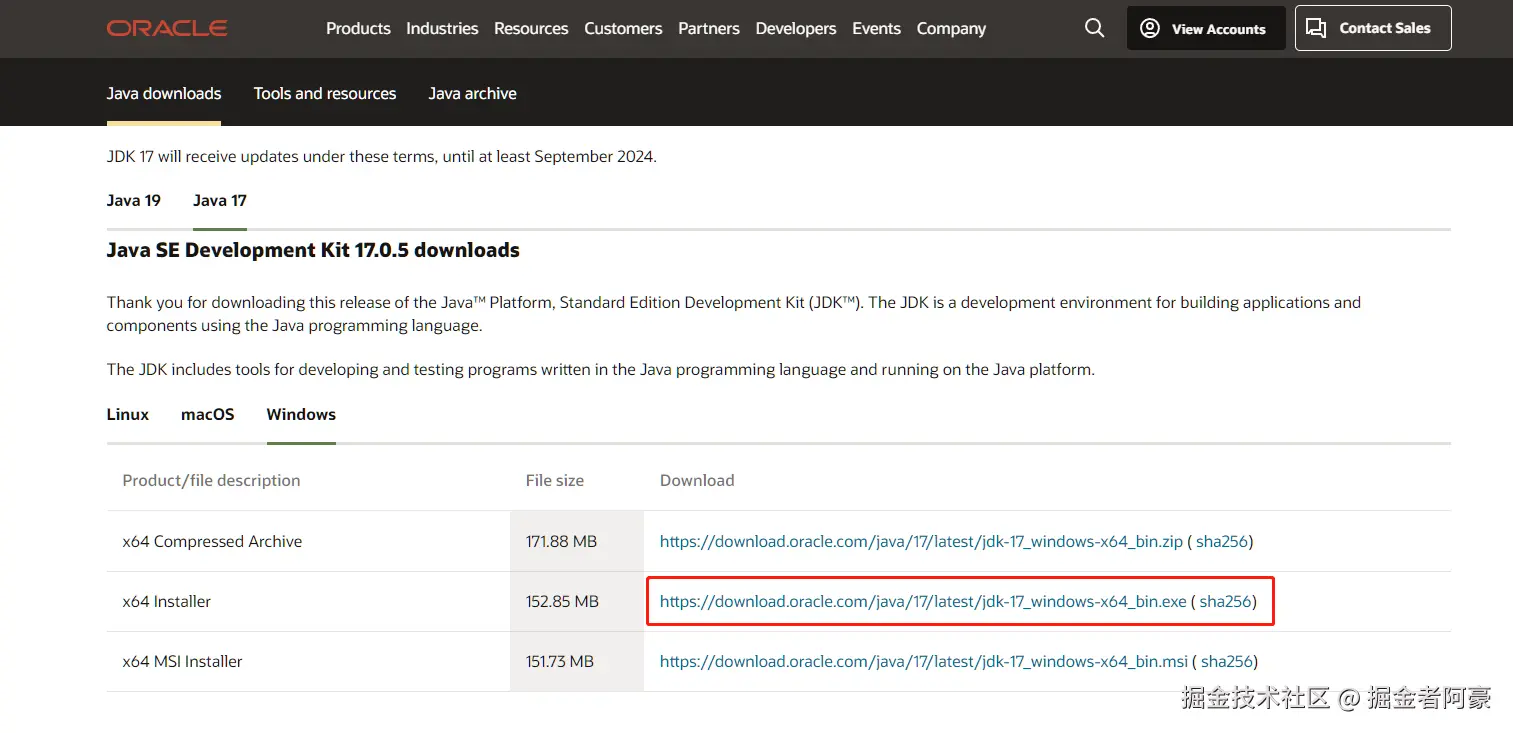Switch to Java archive tab
This screenshot has width=1513, height=733.
[x=472, y=93]
